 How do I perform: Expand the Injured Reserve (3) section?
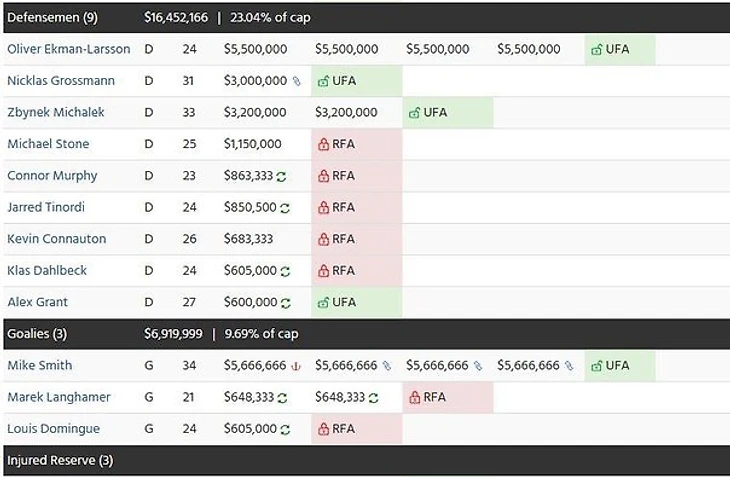60,461
